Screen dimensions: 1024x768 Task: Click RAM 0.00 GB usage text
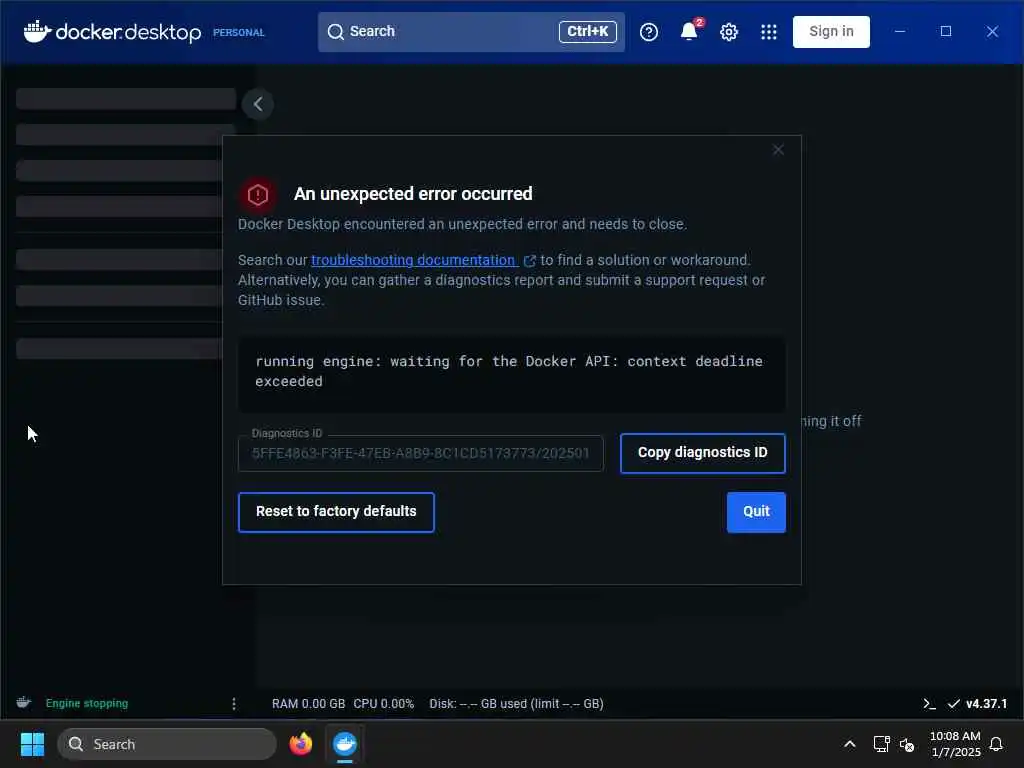coord(308,703)
